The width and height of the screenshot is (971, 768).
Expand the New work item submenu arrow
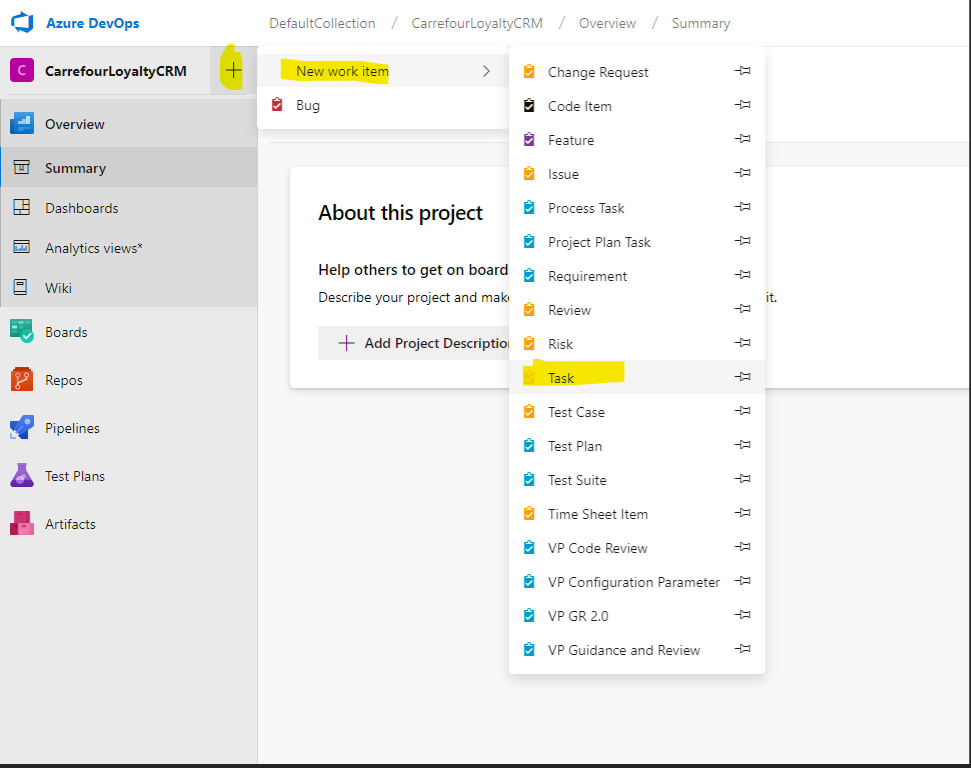point(486,71)
